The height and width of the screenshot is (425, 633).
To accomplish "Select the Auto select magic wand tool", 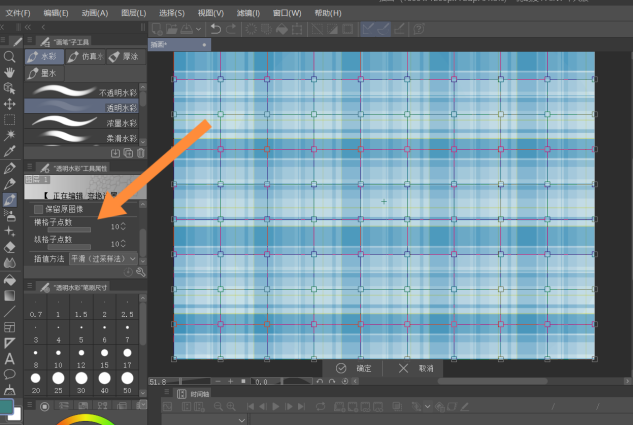I will [9, 136].
